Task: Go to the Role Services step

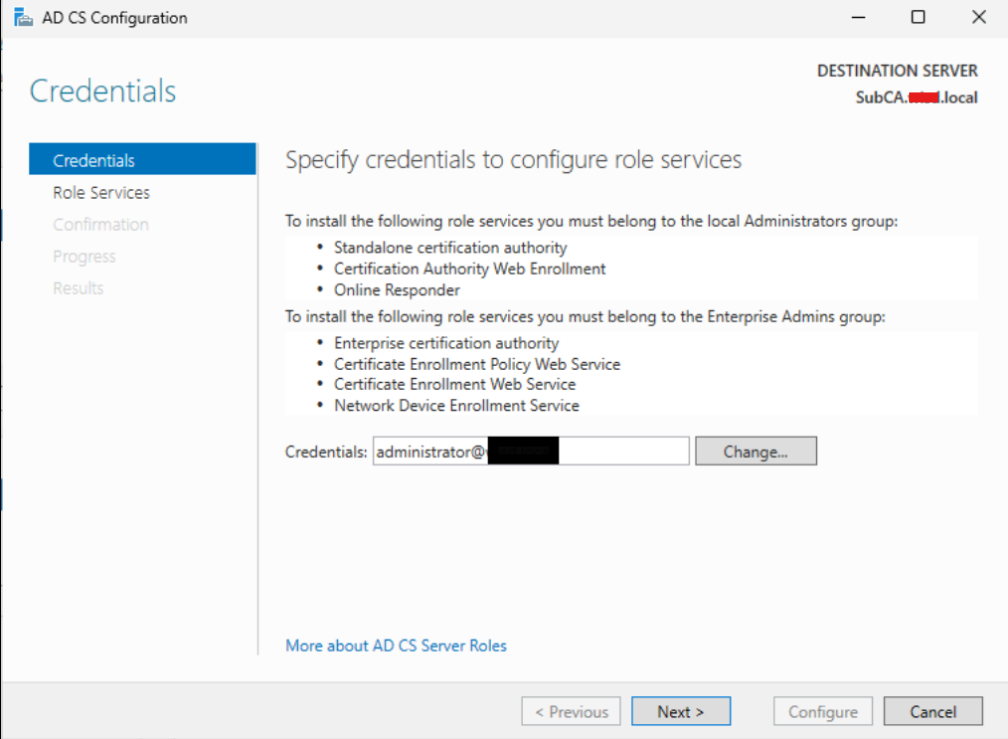Action: pyautogui.click(x=101, y=193)
